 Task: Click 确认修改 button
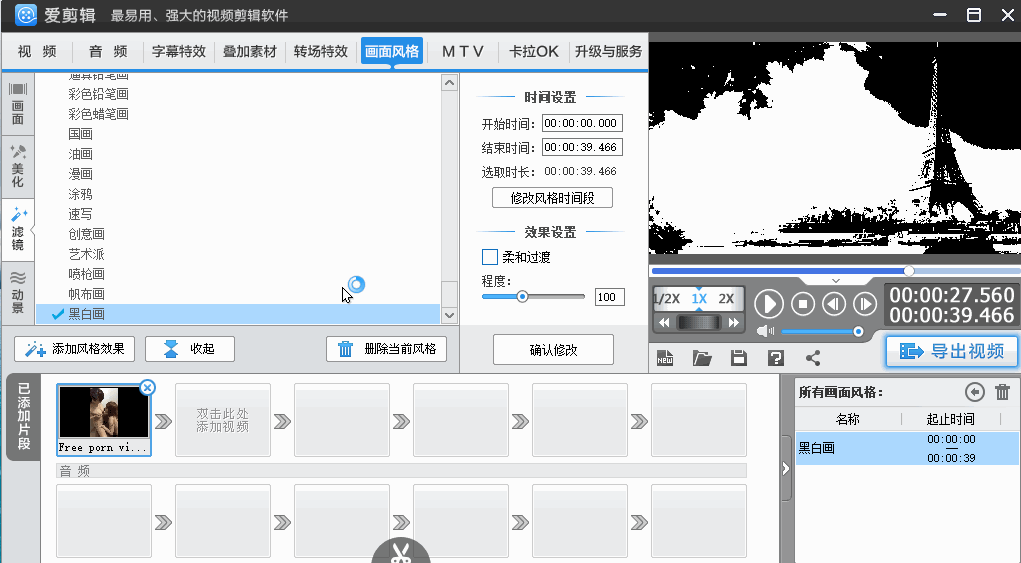click(x=553, y=350)
